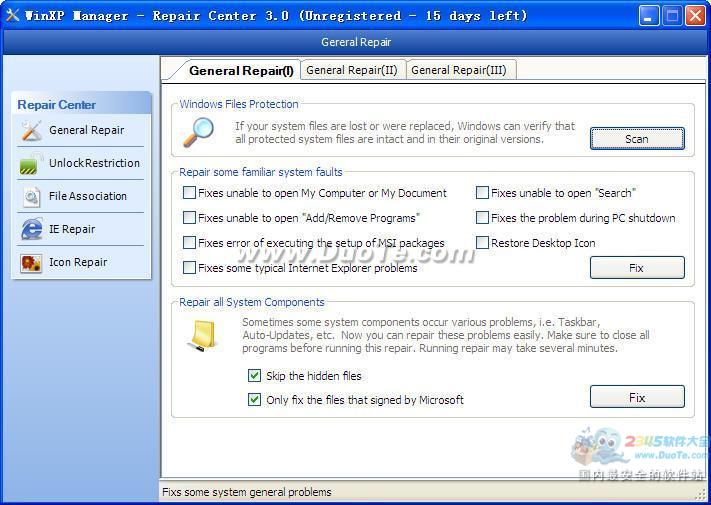The image size is (711, 505).
Task: Click the "Repair all System Components" label
Action: pyautogui.click(x=252, y=302)
